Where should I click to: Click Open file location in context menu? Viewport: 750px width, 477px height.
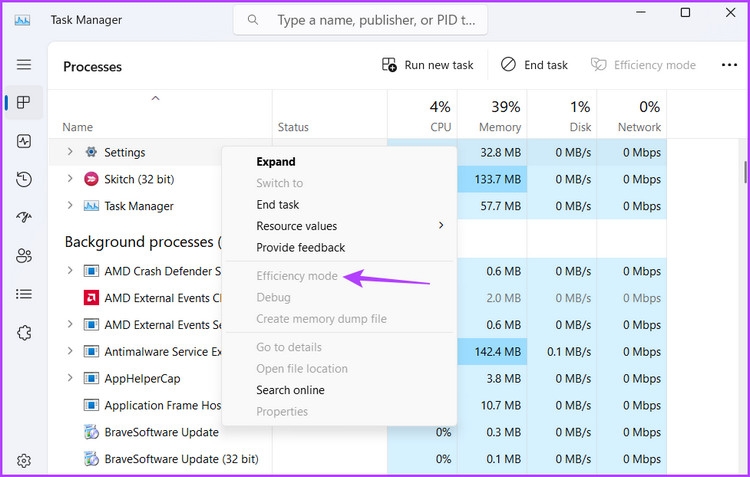[339, 368]
